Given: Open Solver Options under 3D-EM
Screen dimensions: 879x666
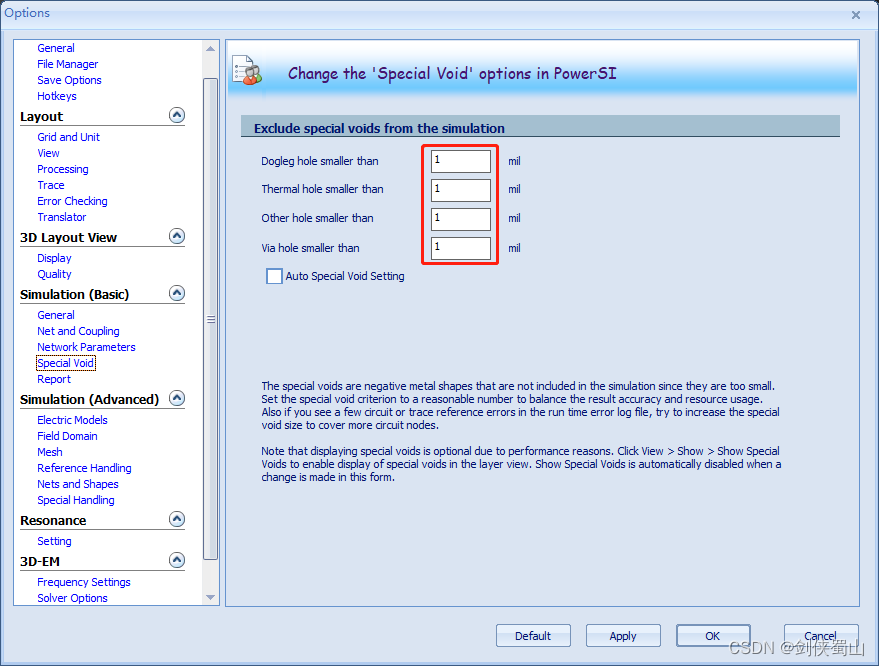Looking at the screenshot, I should [x=72, y=598].
